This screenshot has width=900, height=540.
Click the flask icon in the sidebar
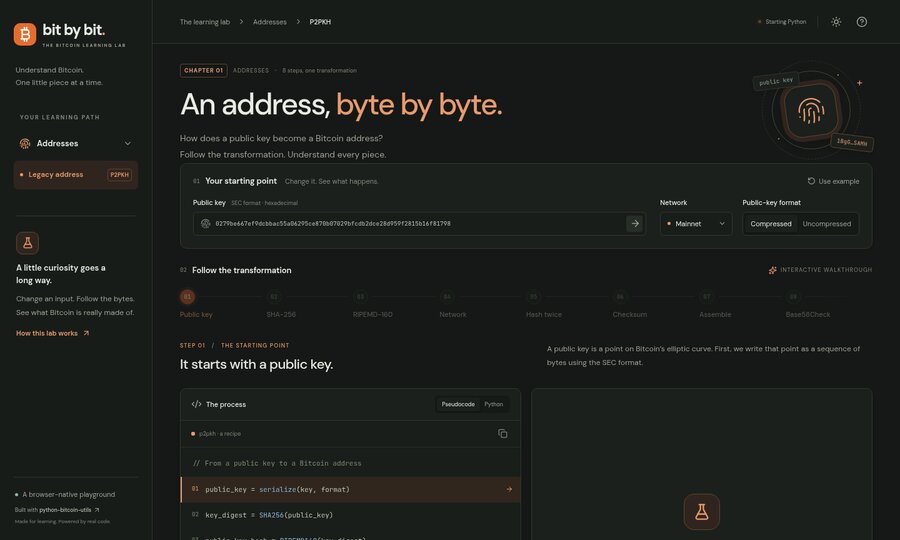tap(28, 243)
